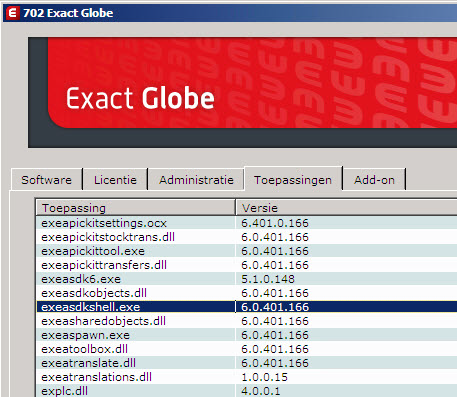Select the exeapickittransfers.dll row
Screen dimensions: 457x397
point(247,265)
